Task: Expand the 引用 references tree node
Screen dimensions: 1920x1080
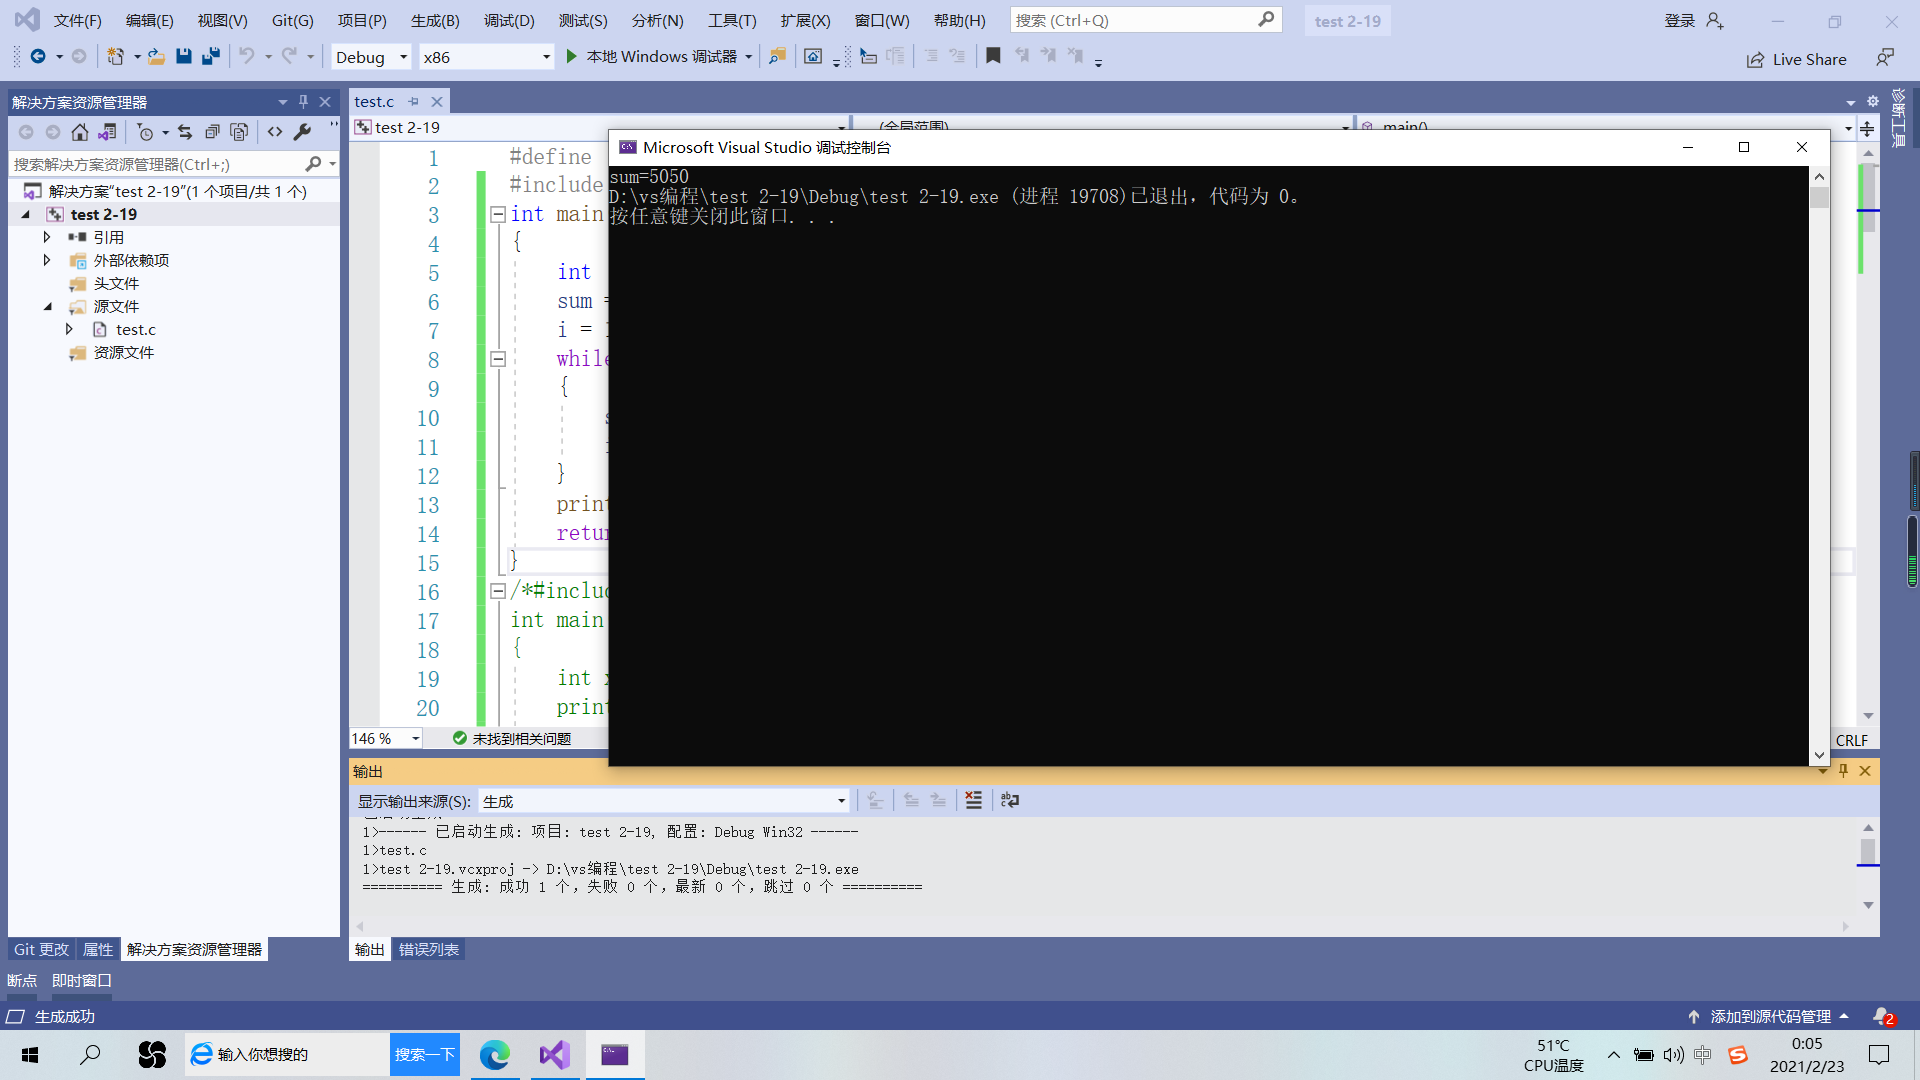Action: [x=47, y=237]
